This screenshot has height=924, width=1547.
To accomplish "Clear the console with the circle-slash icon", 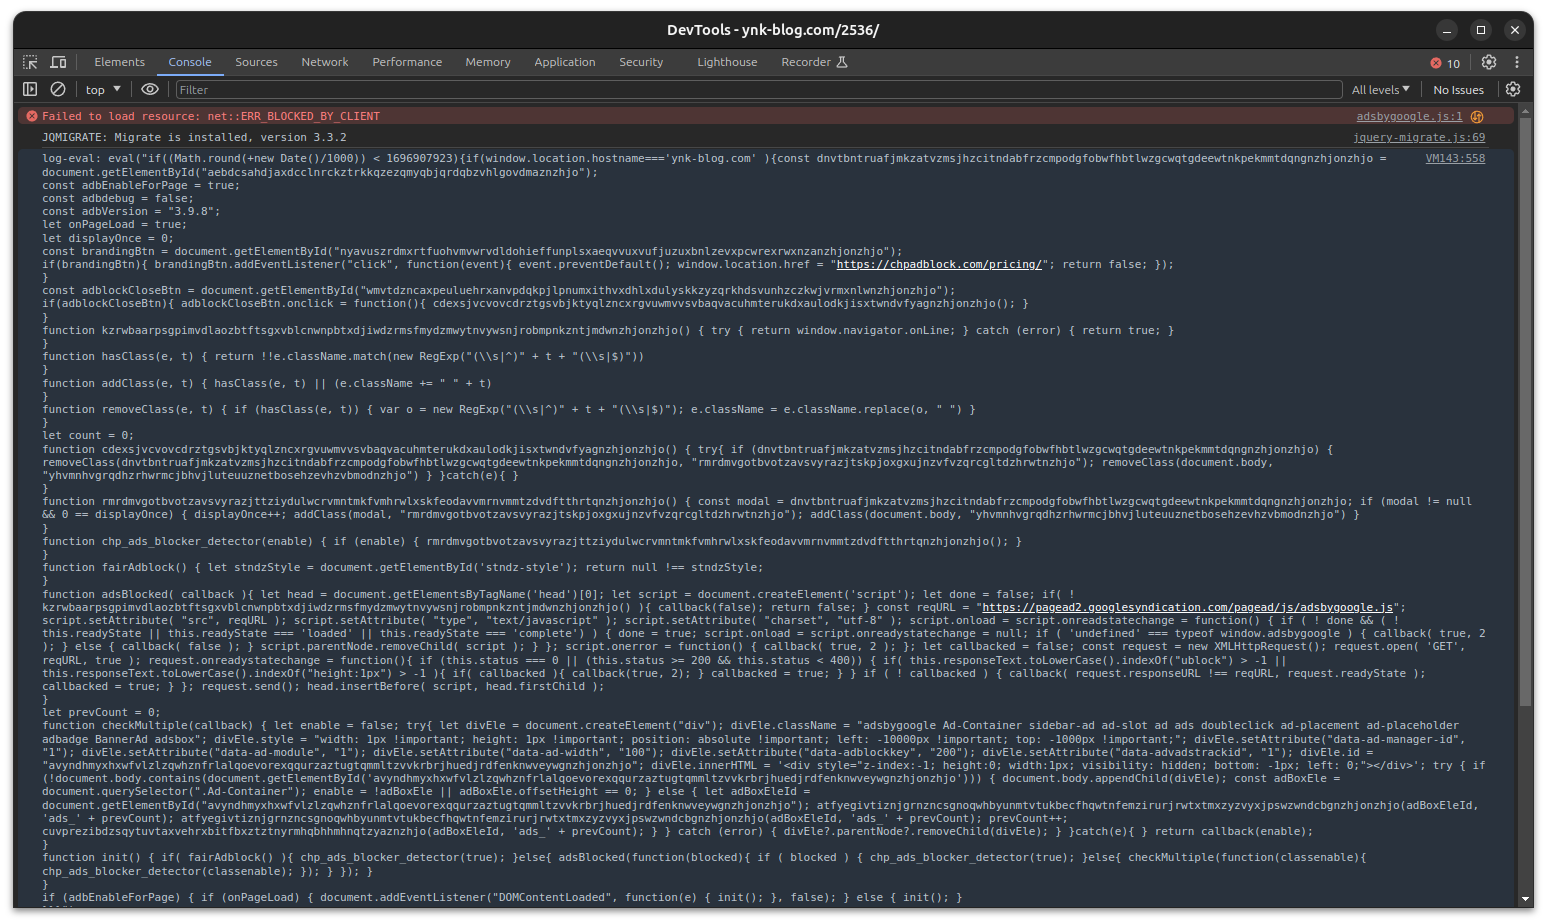I will point(57,89).
